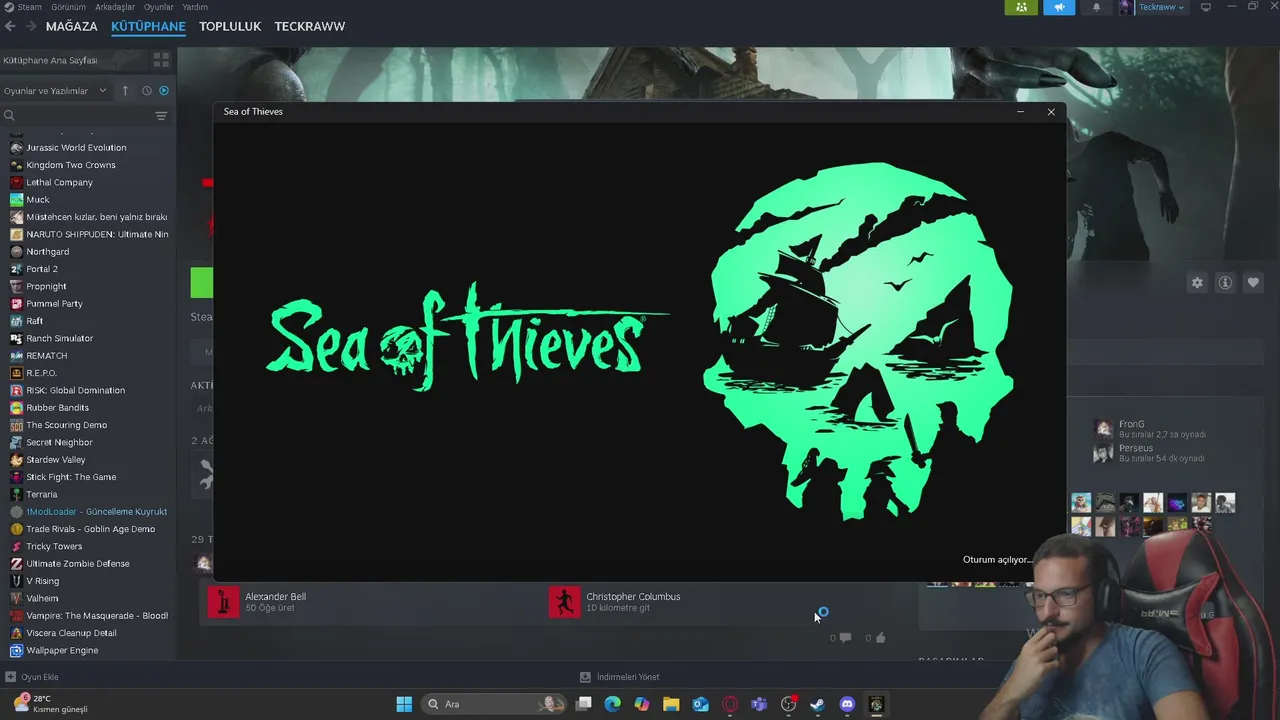This screenshot has height=720, width=1280.
Task: Sort library by the up arrow icon
Action: 125,91
